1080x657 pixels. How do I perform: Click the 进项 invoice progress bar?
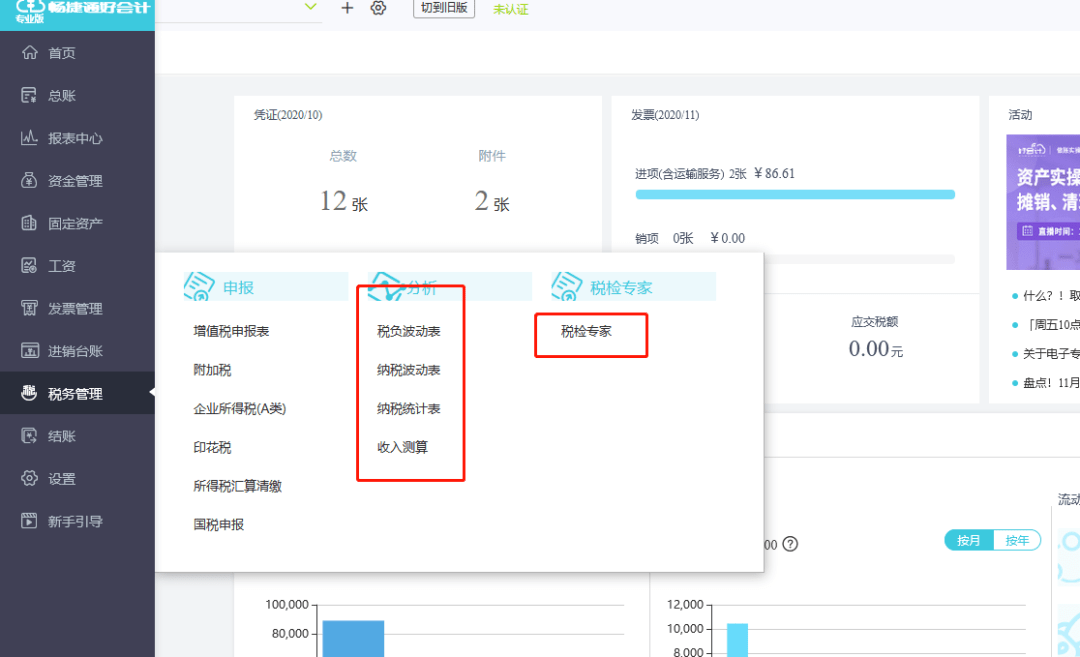coord(795,195)
